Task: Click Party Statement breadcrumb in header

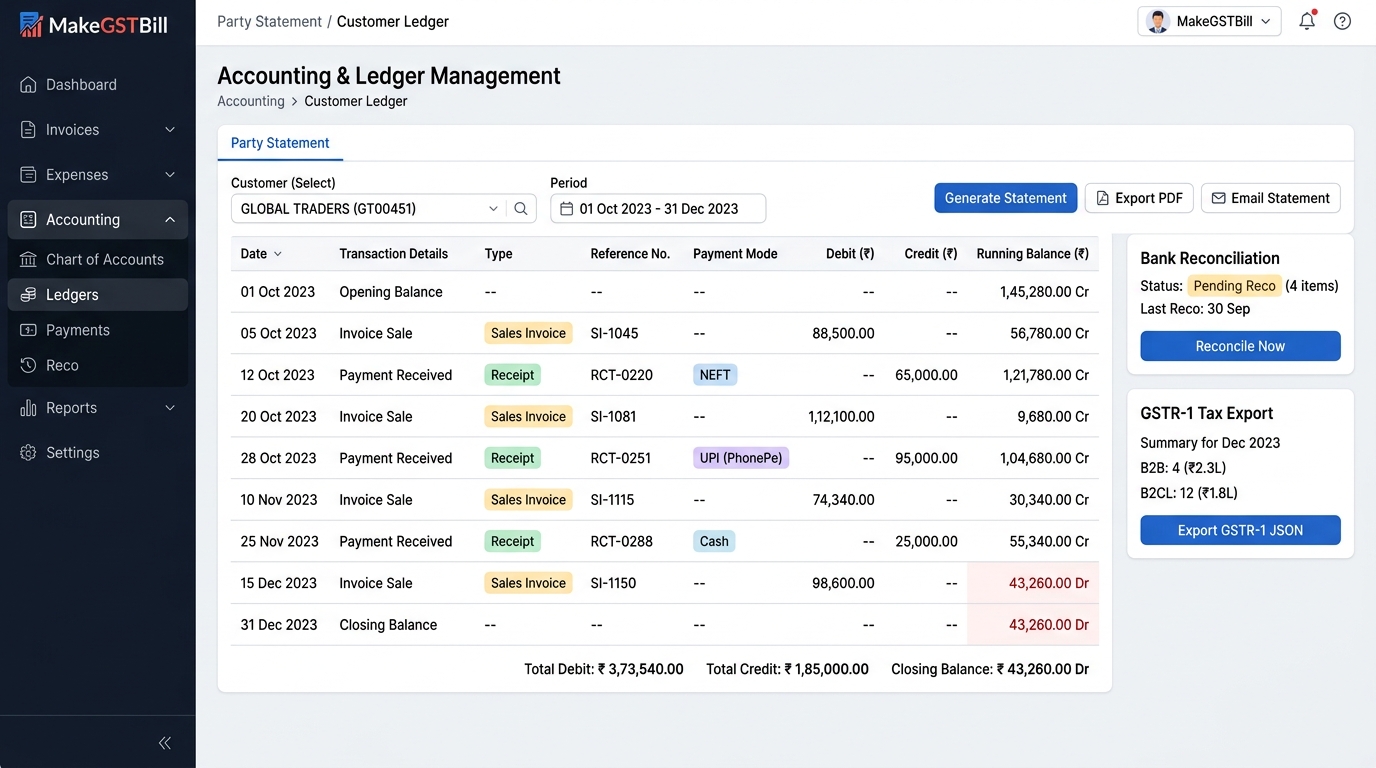Action: (269, 21)
